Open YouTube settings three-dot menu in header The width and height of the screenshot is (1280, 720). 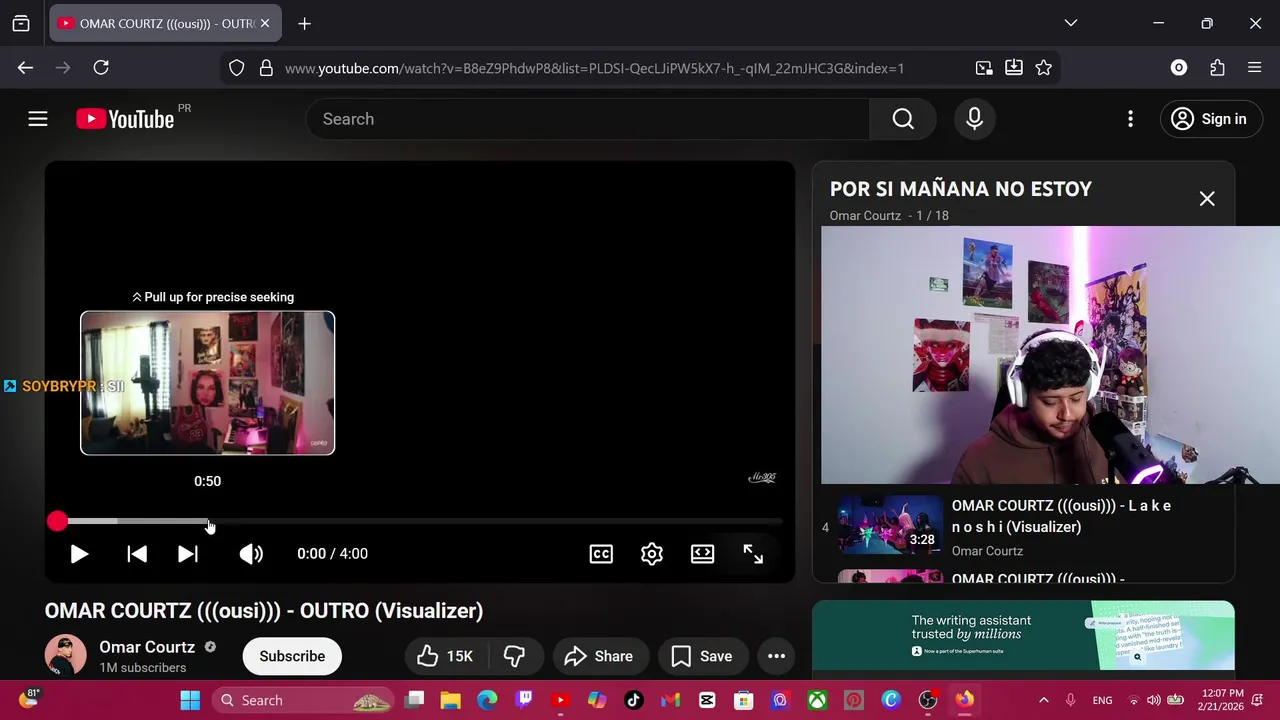1130,119
